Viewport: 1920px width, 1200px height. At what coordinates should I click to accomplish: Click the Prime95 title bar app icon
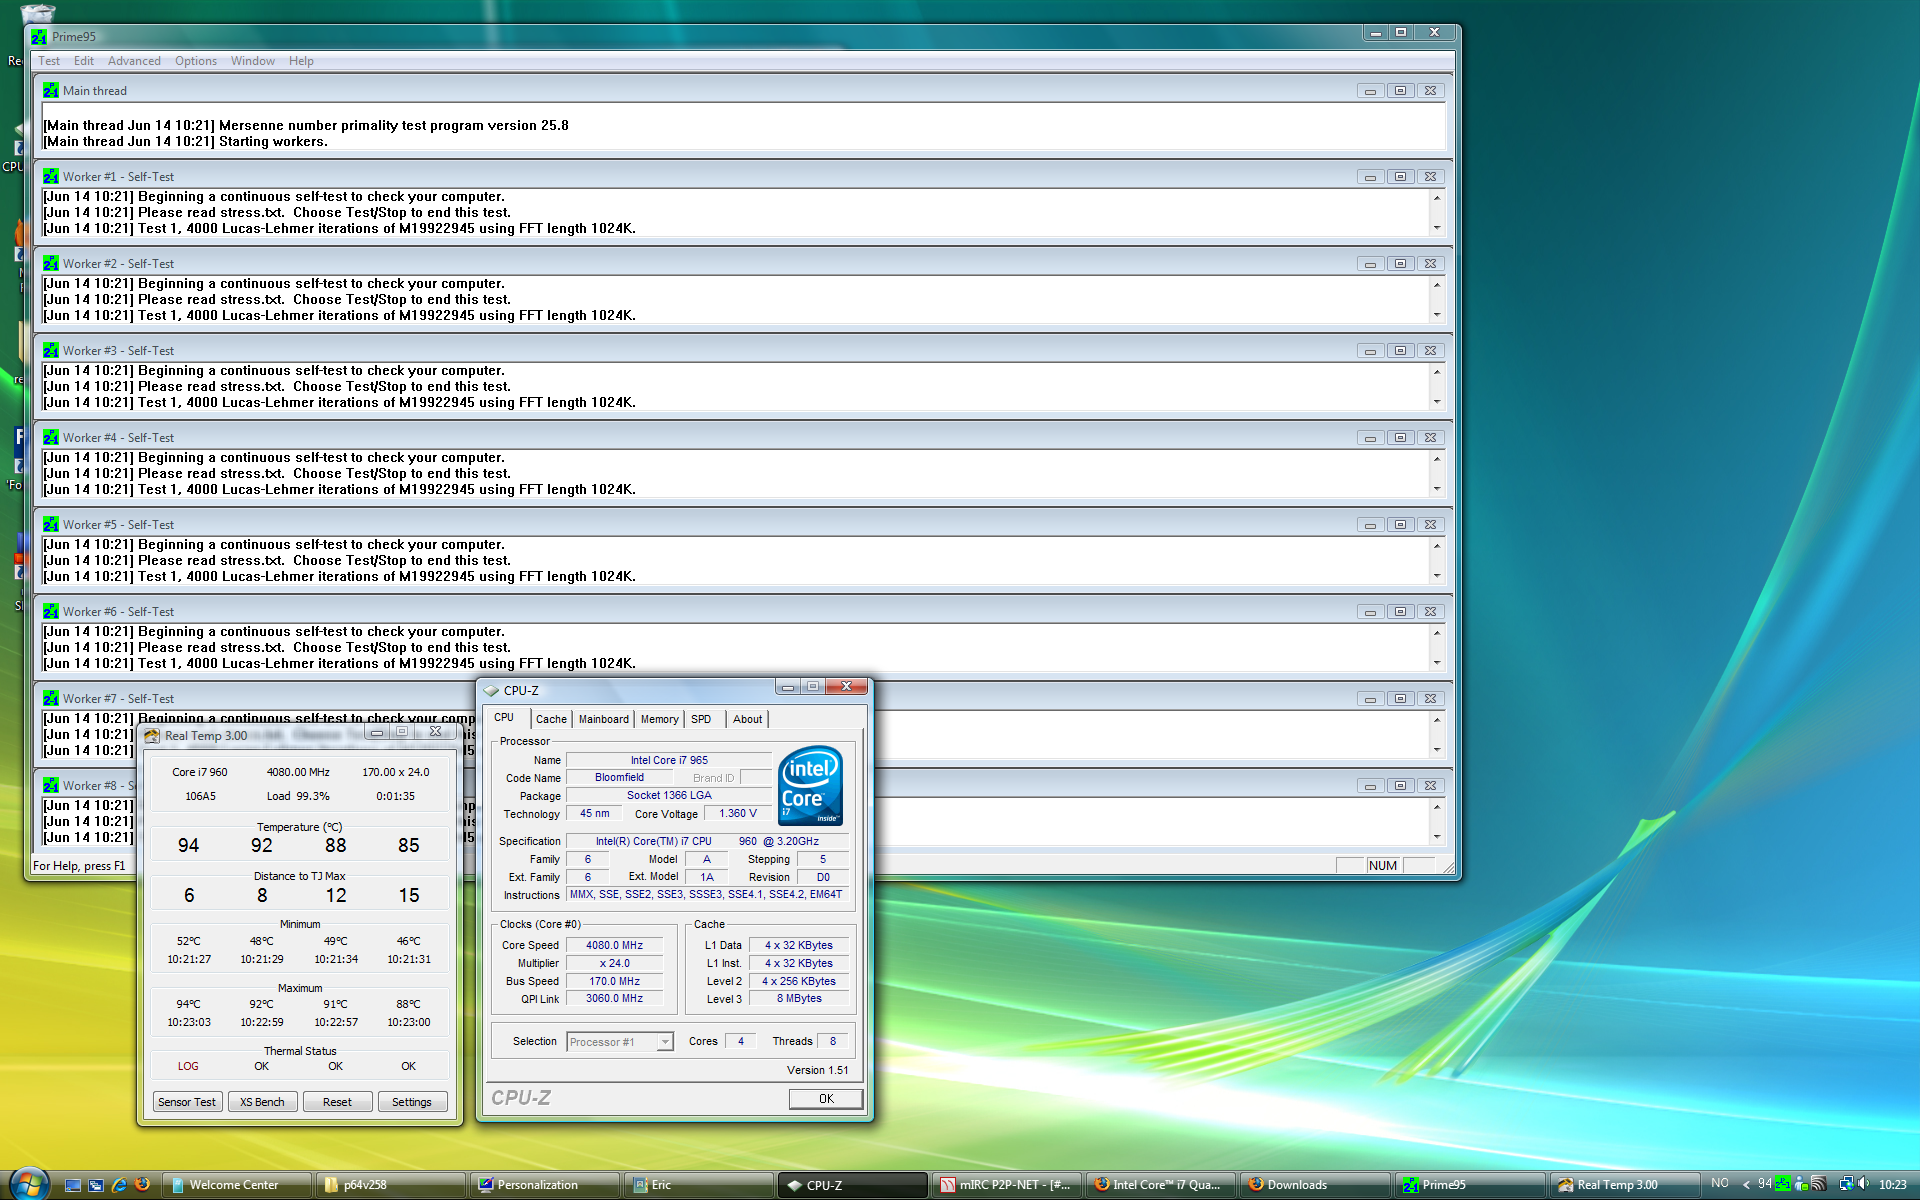coord(39,37)
